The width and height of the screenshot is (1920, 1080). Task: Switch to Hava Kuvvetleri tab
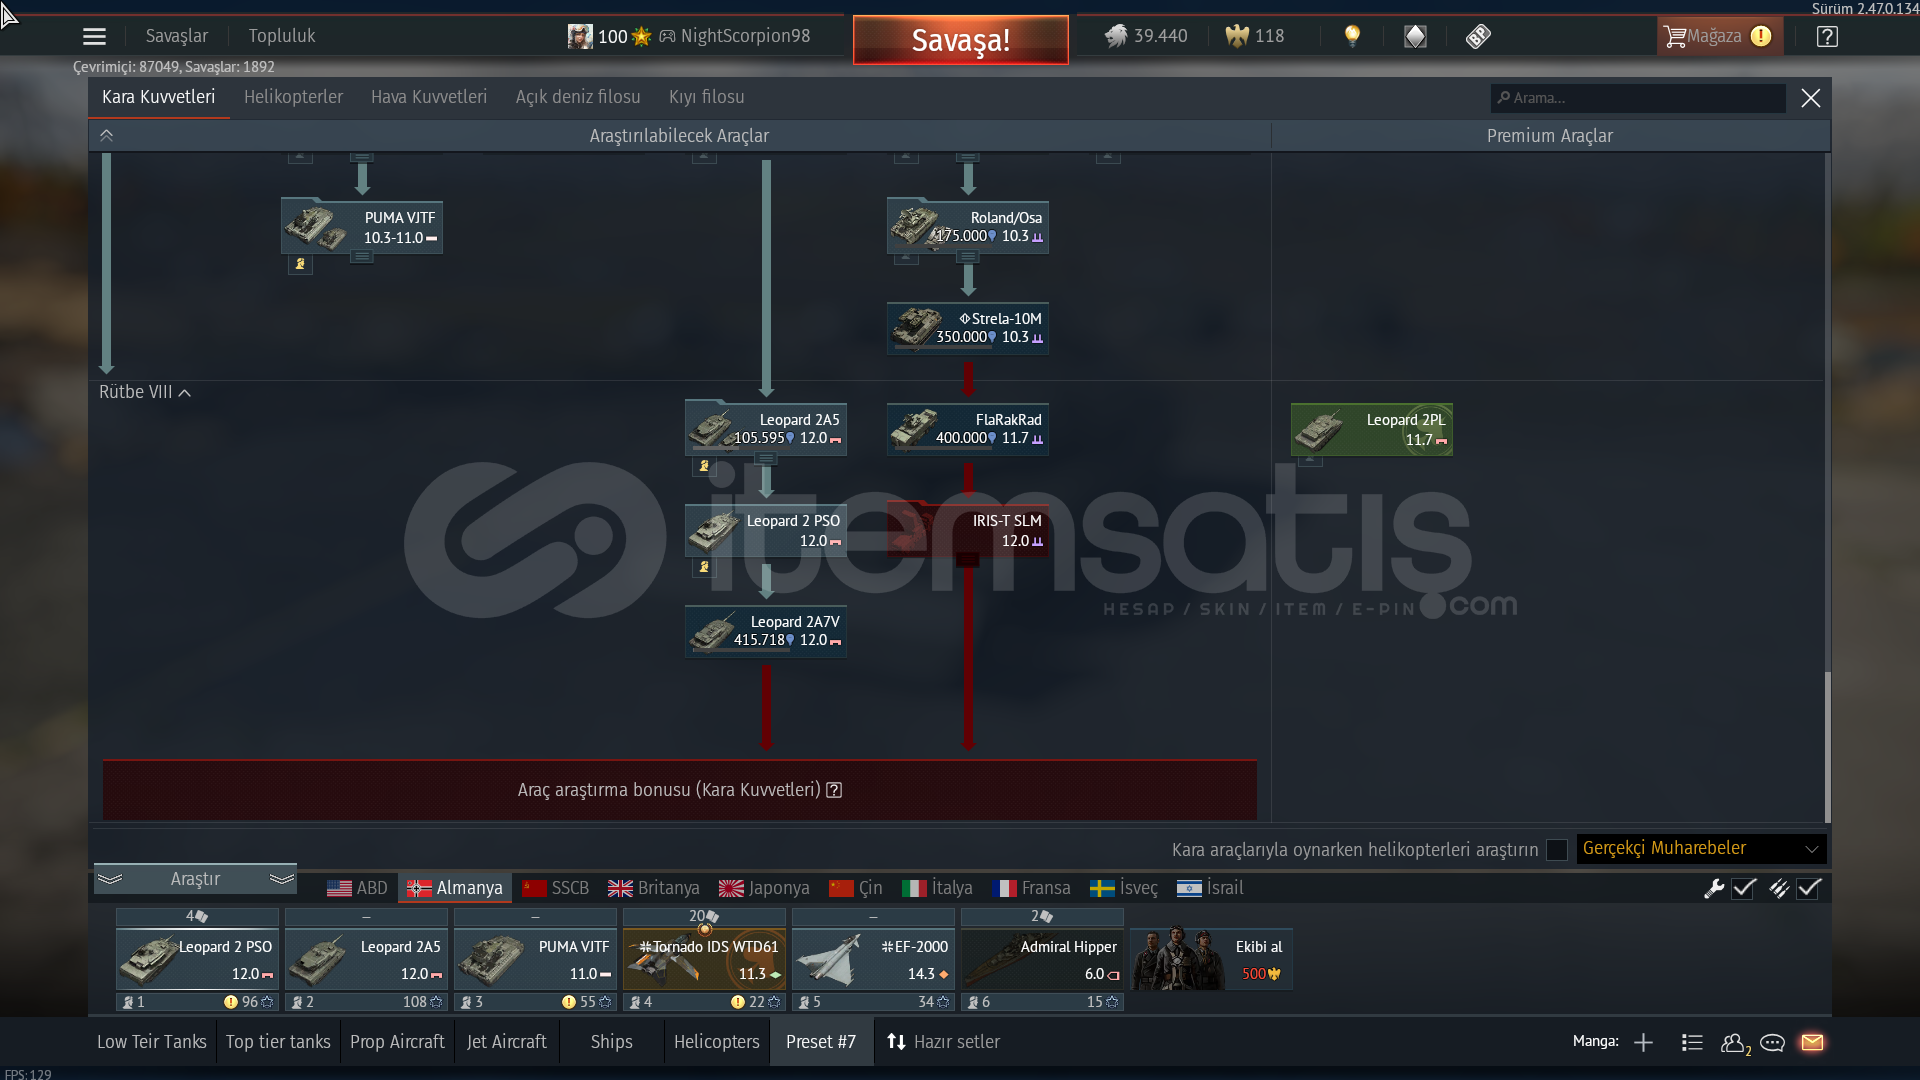[429, 97]
